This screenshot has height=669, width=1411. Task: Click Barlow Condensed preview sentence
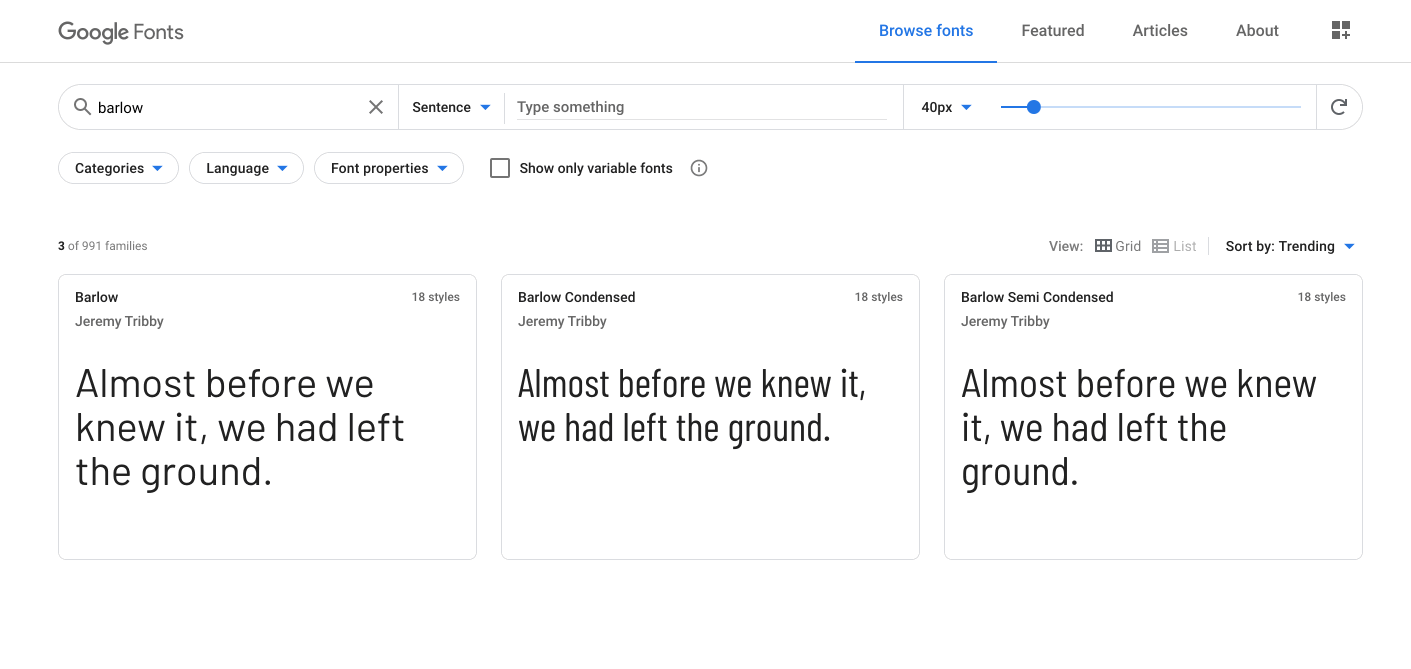pos(692,406)
